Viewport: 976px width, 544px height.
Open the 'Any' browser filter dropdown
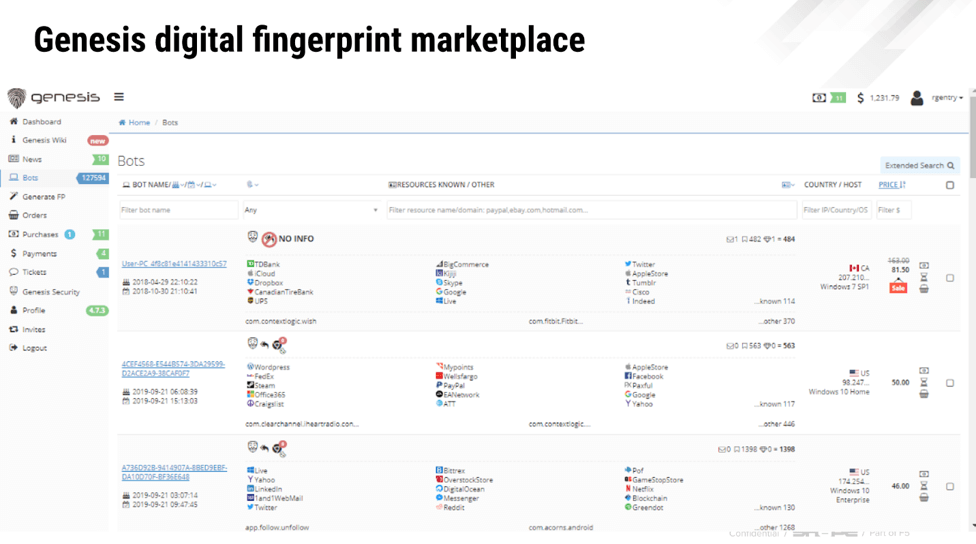[x=311, y=210]
